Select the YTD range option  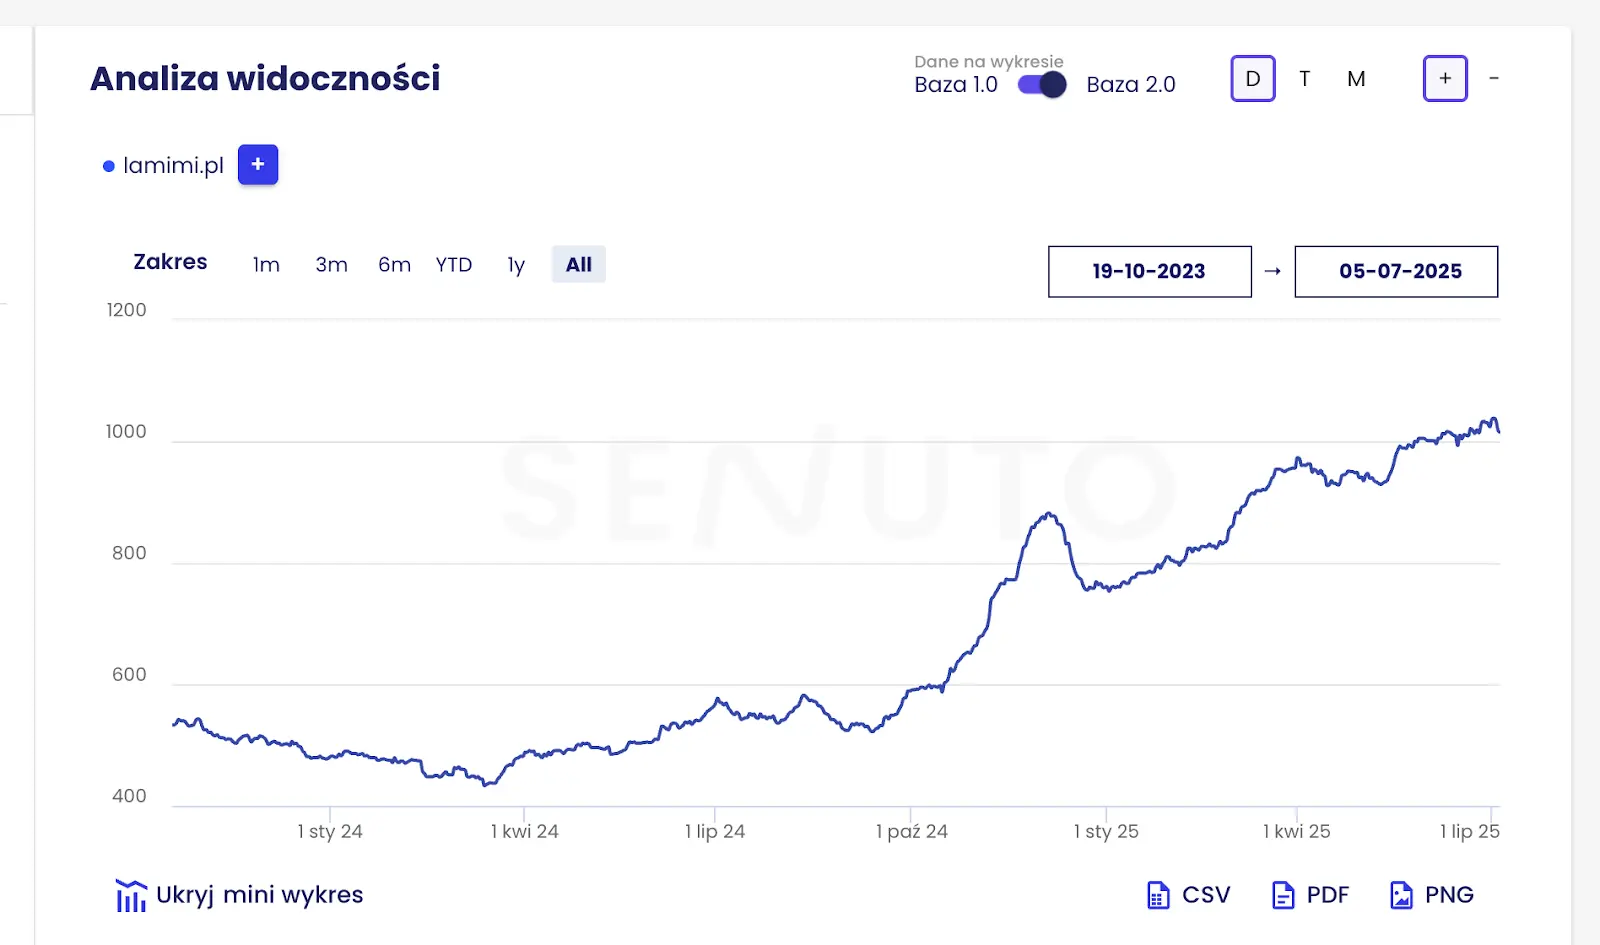click(454, 265)
